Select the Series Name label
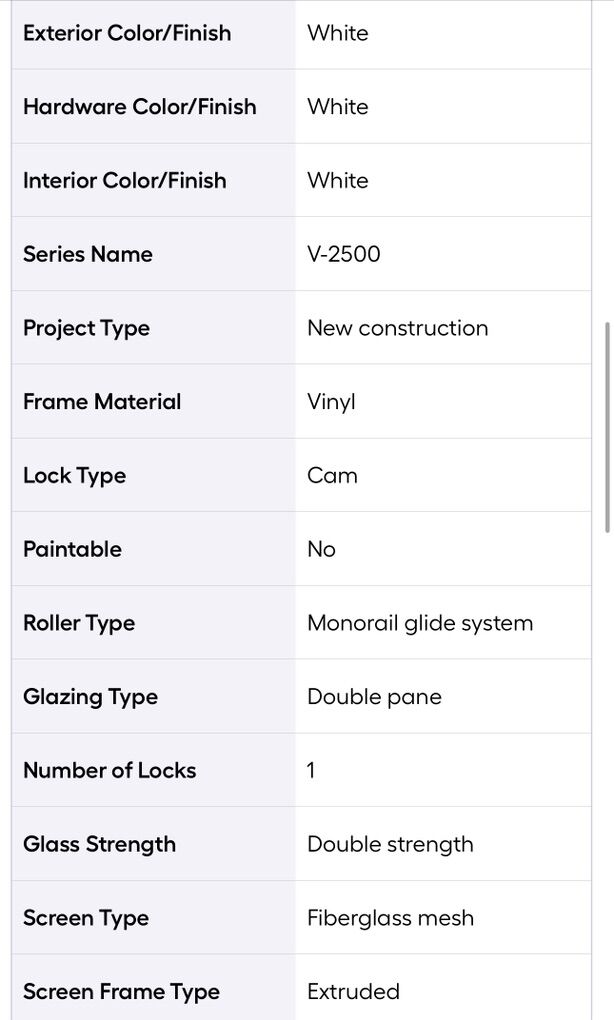Image resolution: width=614 pixels, height=1020 pixels. coord(88,254)
